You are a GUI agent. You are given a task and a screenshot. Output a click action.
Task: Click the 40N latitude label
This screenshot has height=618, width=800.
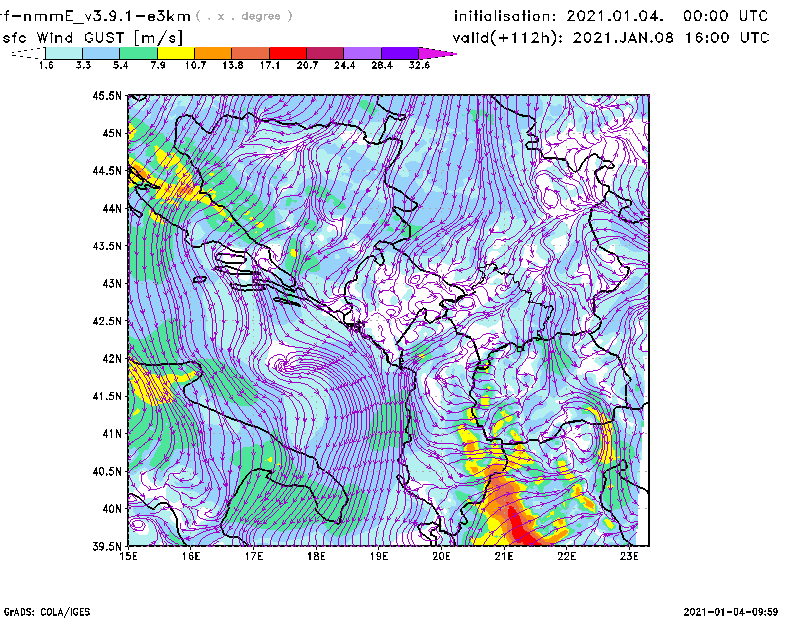pos(112,509)
